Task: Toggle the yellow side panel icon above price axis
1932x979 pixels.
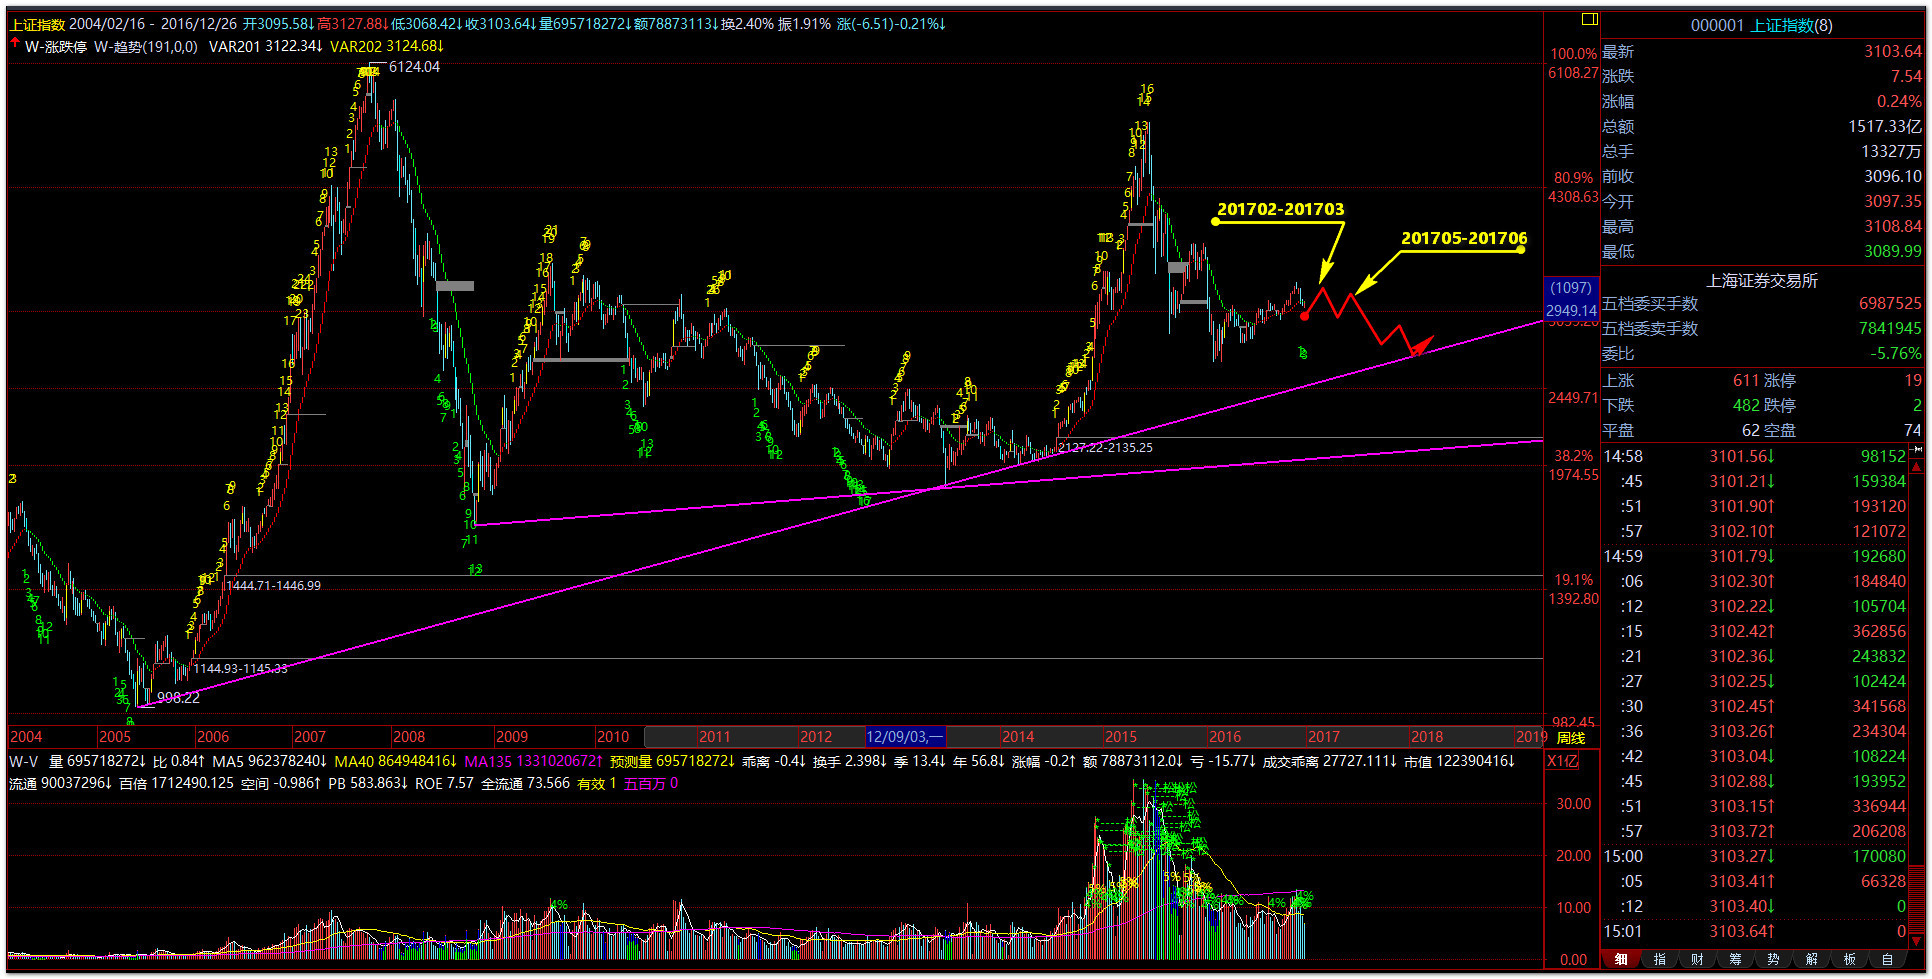Action: [1589, 19]
